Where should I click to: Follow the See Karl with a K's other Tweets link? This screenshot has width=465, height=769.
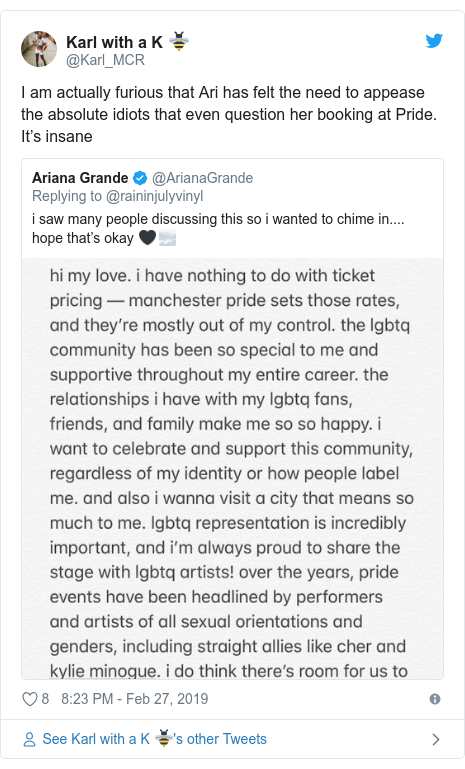155,739
